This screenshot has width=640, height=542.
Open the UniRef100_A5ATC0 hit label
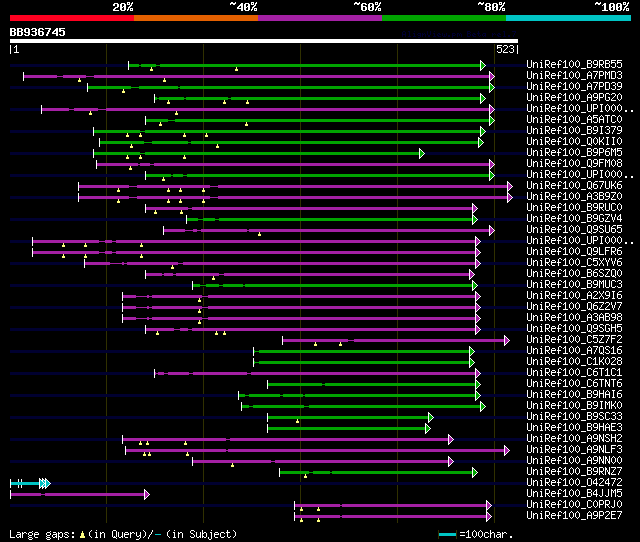coord(574,120)
